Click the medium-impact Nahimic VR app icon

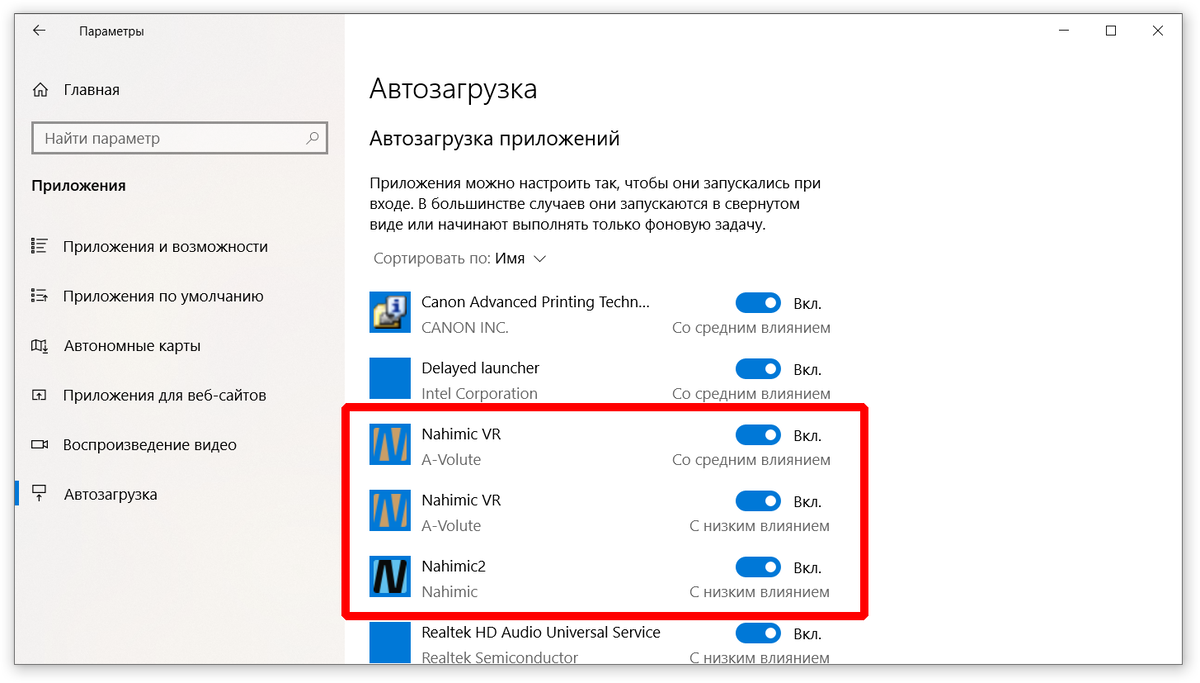390,445
